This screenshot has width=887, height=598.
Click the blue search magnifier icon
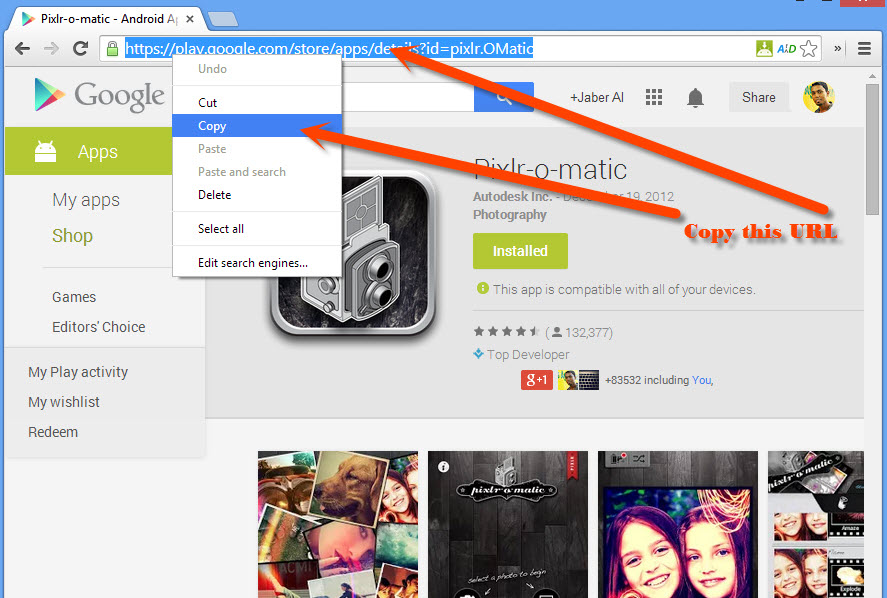[504, 97]
